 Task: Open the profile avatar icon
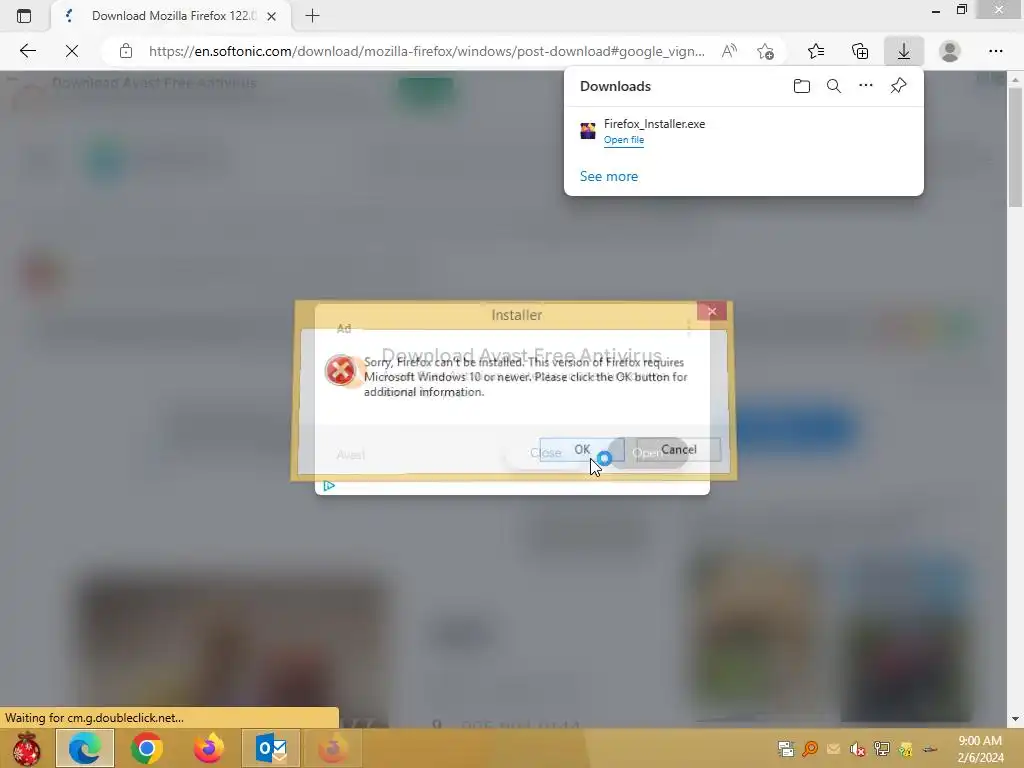pyautogui.click(x=950, y=51)
